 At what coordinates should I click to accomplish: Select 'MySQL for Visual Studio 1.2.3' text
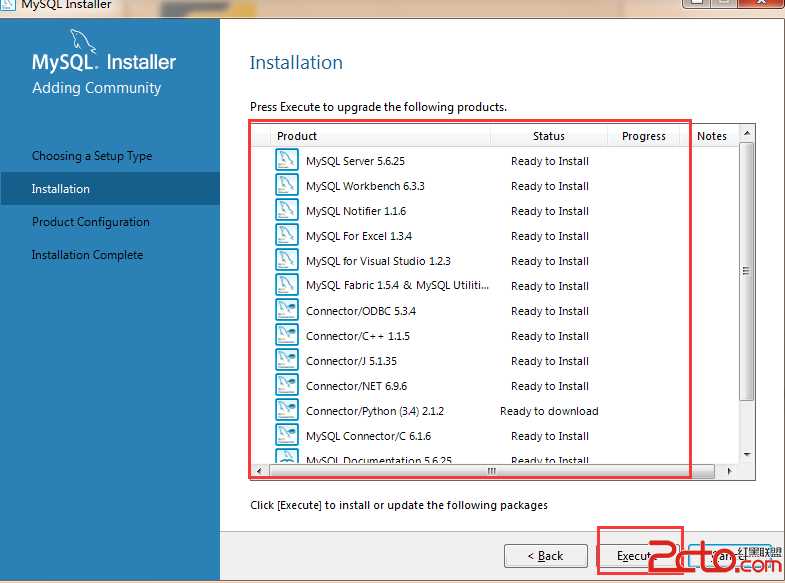378,261
